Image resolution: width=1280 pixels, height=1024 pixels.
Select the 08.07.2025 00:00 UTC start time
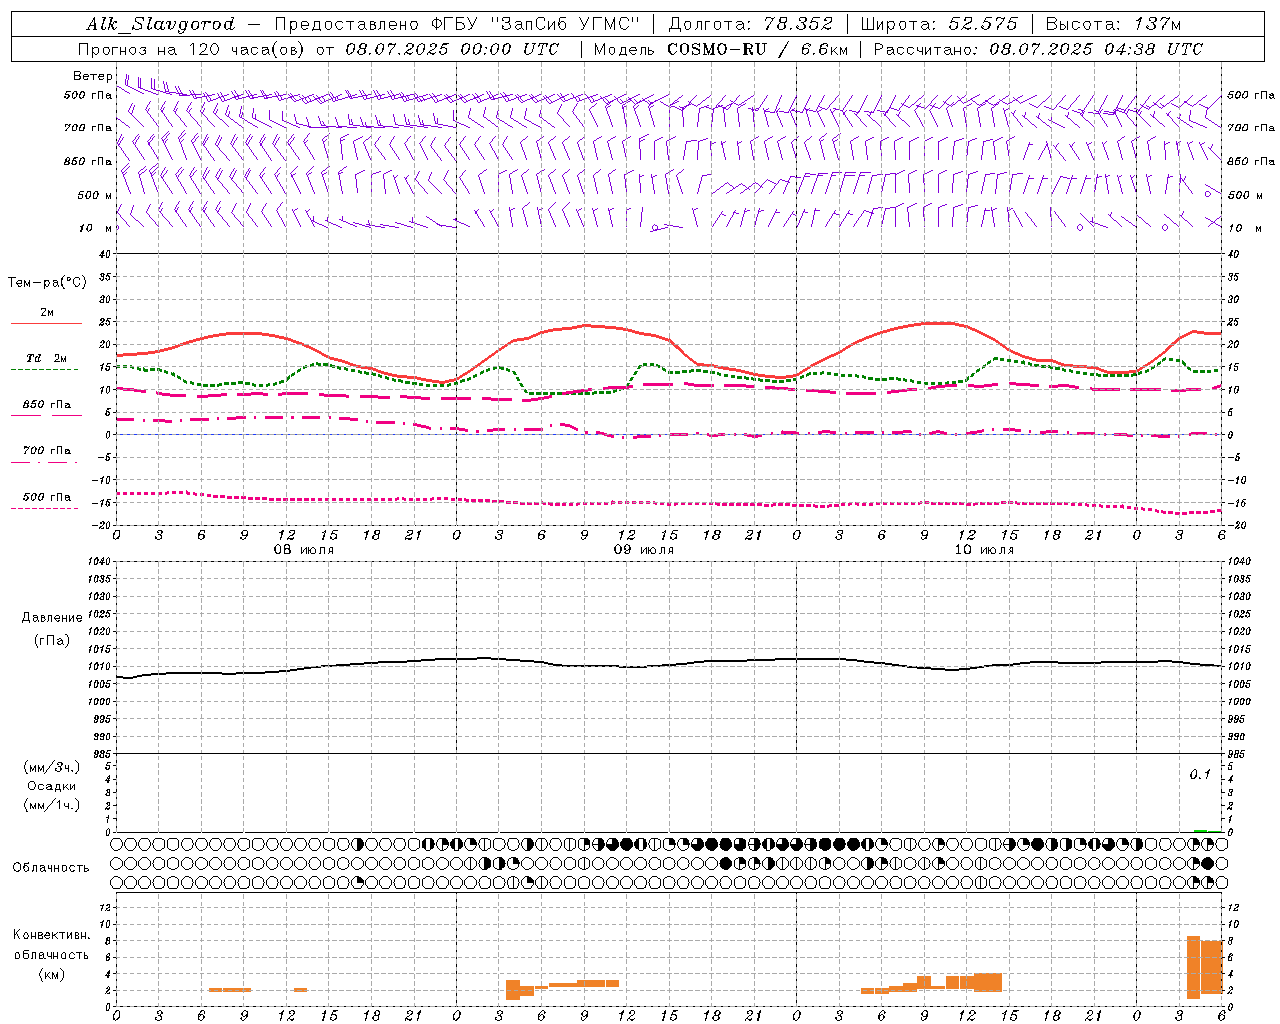[452, 49]
